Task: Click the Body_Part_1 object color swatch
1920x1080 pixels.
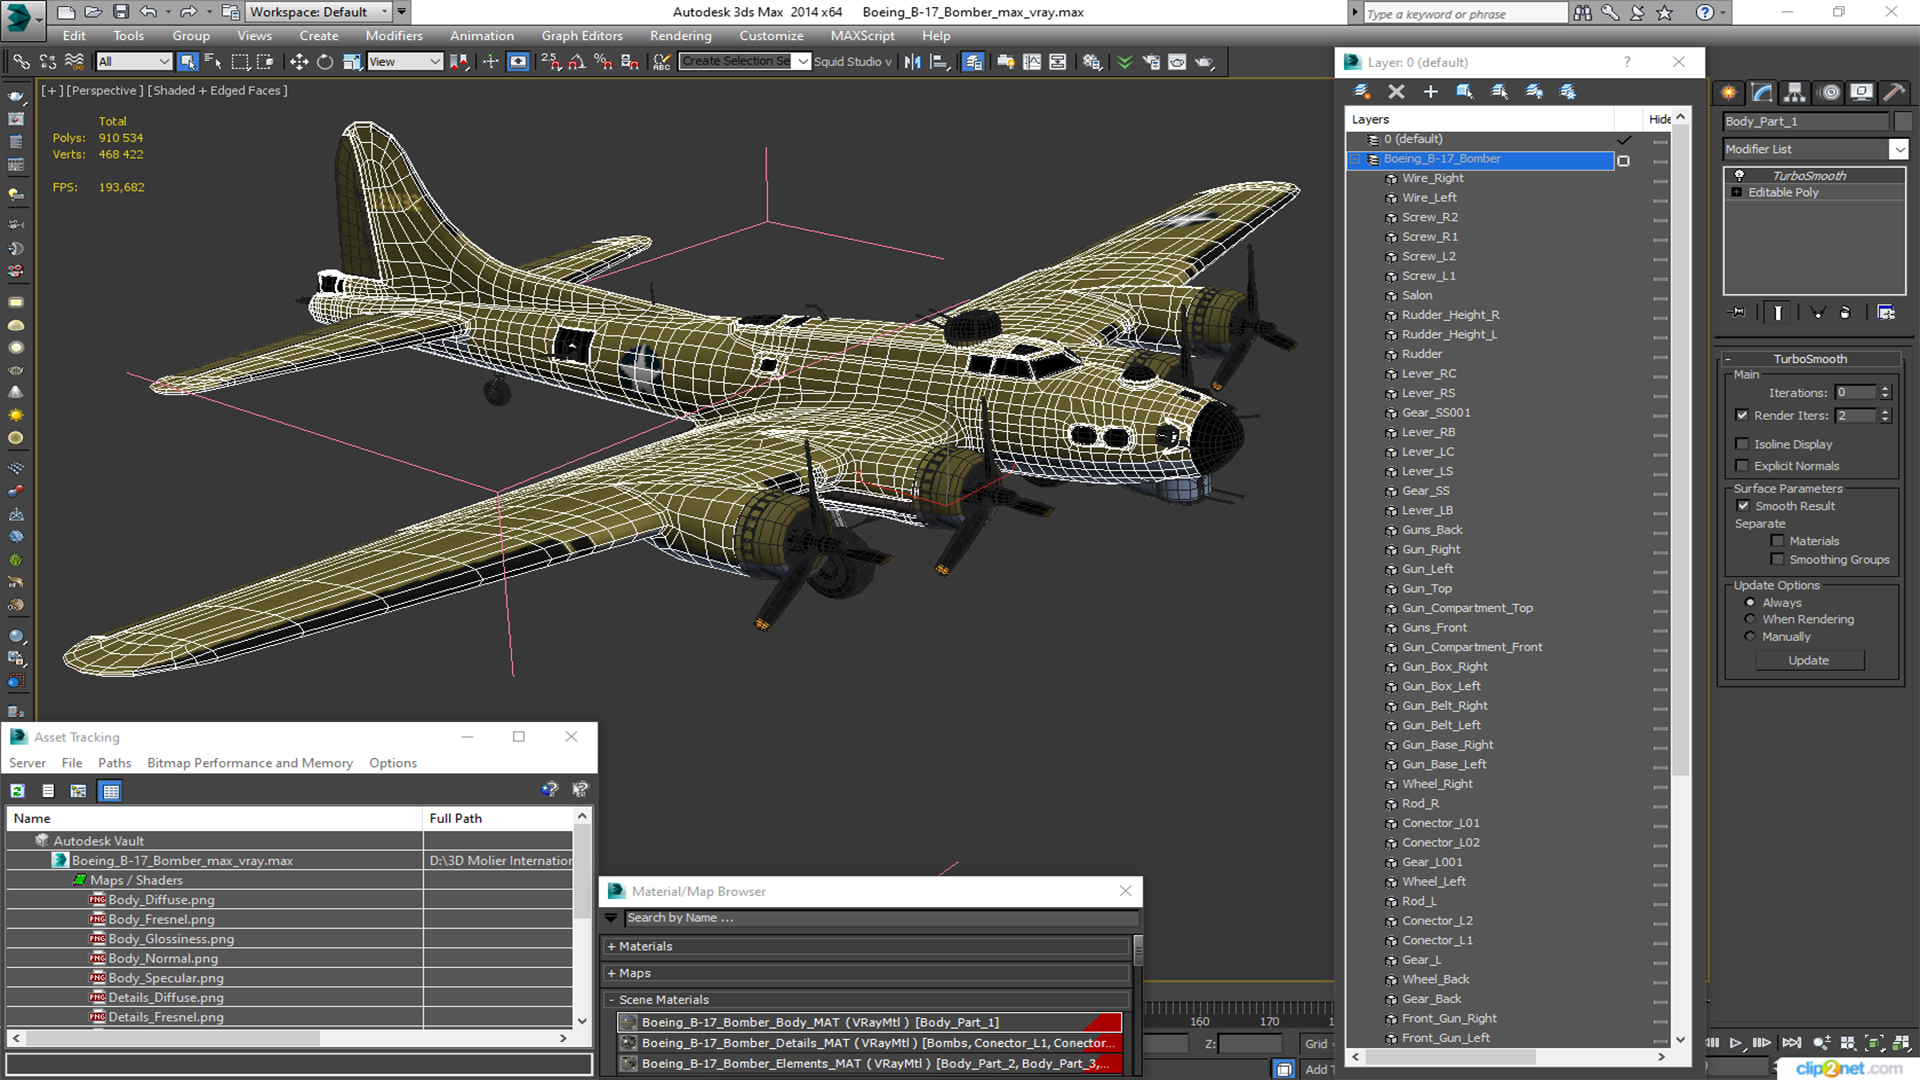Action: [x=1902, y=122]
